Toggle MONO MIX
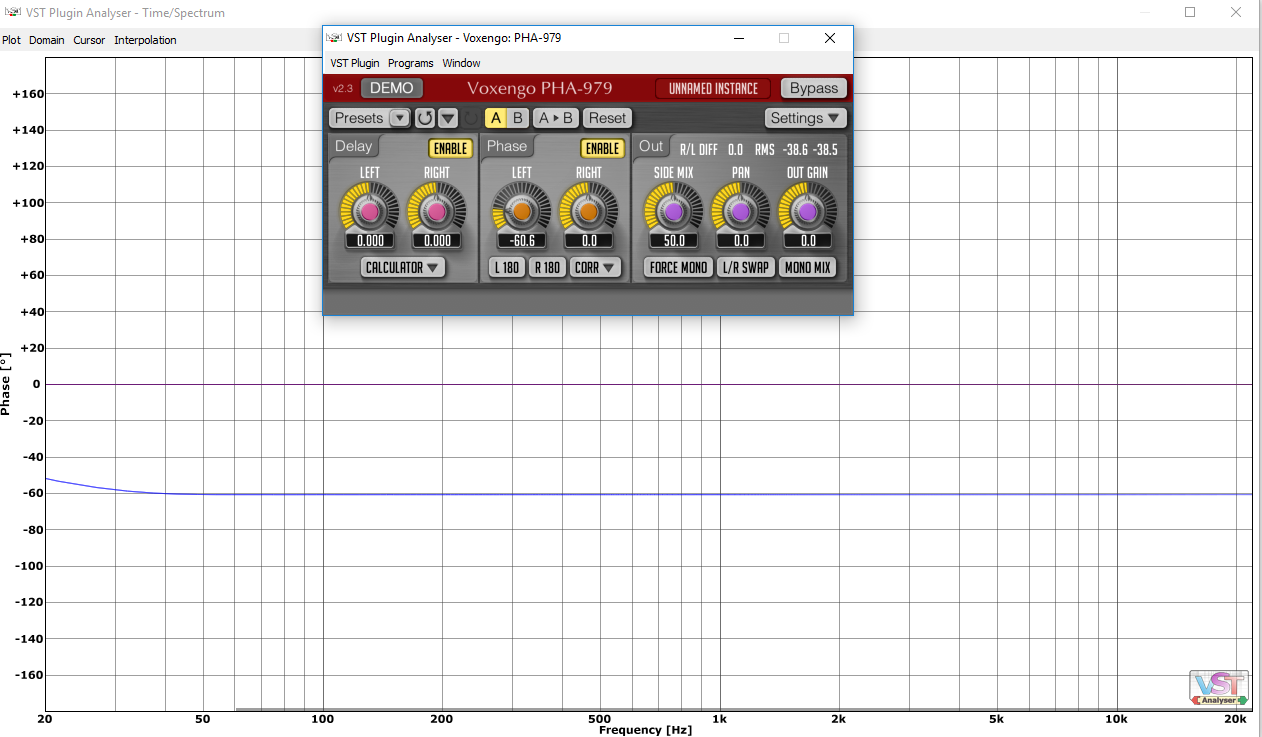 tap(808, 268)
